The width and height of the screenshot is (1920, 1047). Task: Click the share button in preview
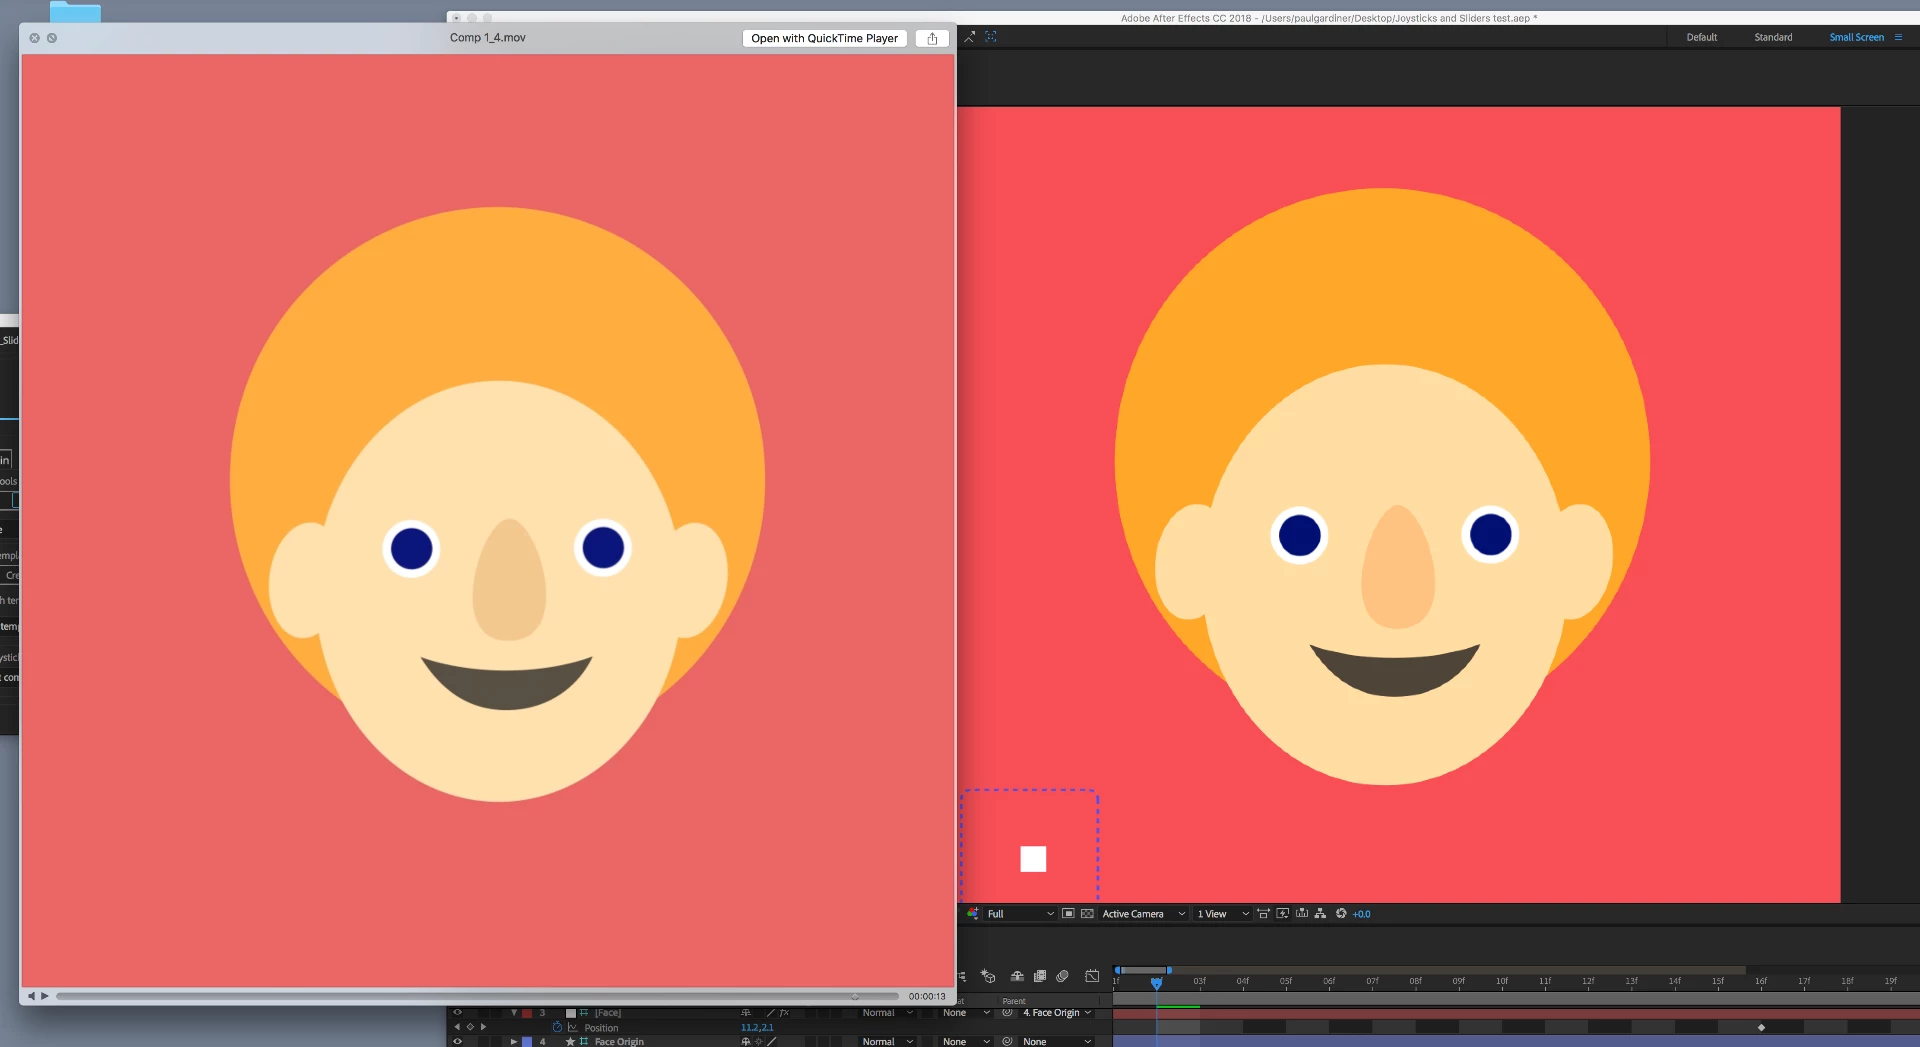click(932, 38)
